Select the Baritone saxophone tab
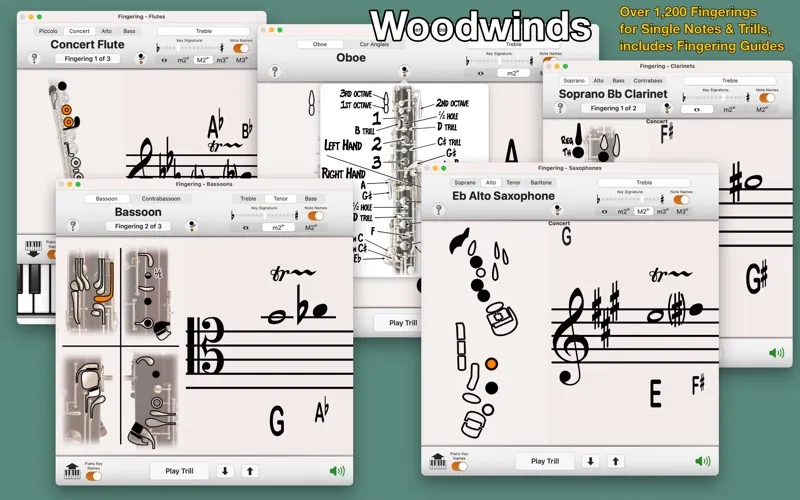This screenshot has width=800, height=500. 541,182
